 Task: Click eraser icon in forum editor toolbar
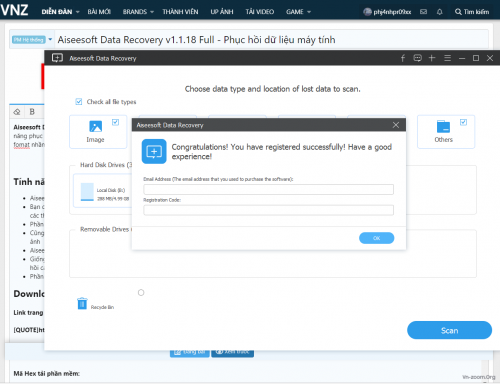[17, 112]
